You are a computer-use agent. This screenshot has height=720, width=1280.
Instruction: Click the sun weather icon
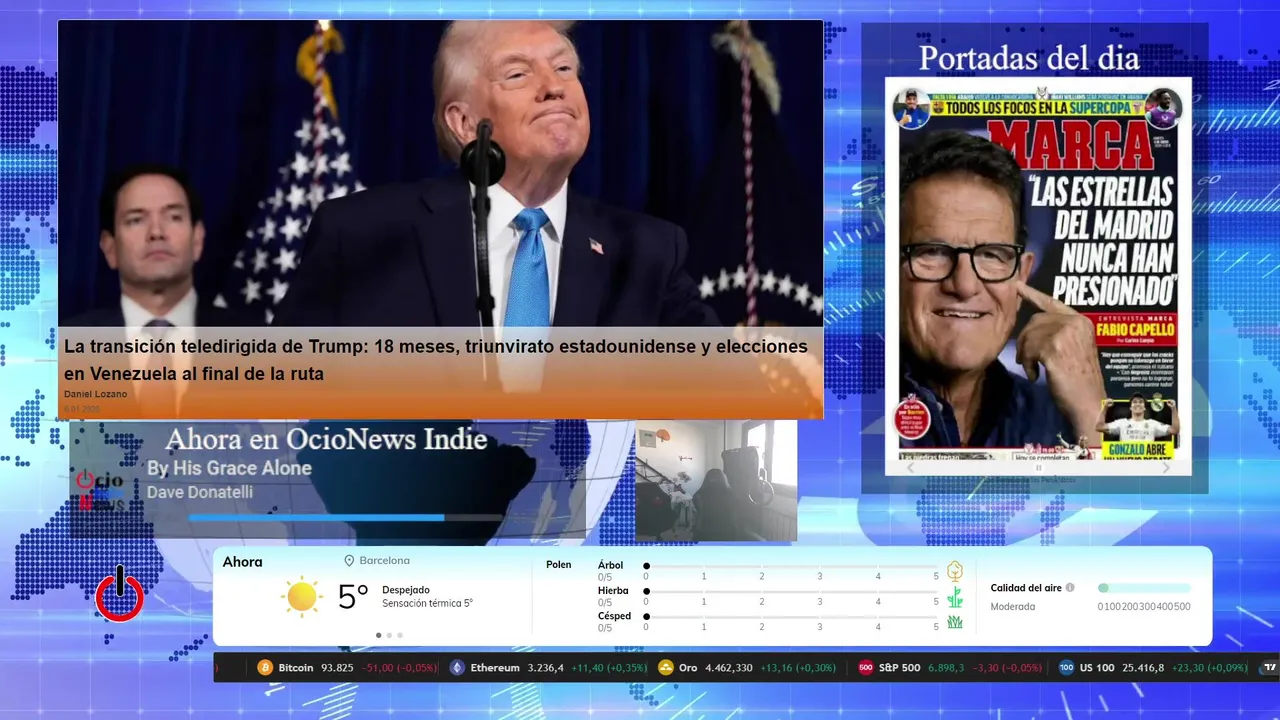pos(301,597)
